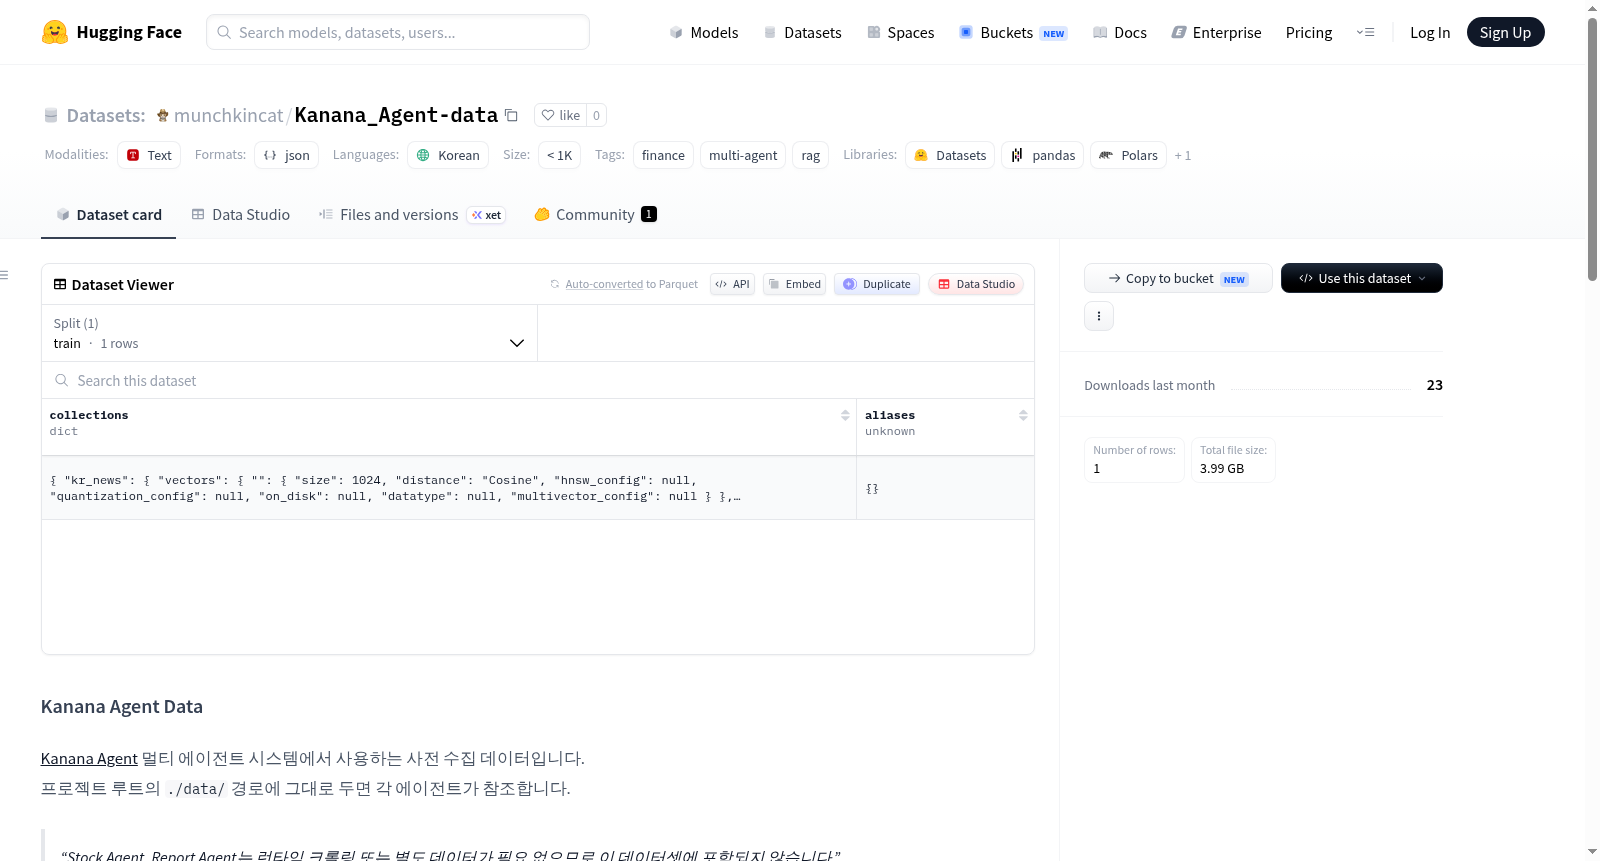Click the Number of rows value box
Screen dimensions: 1600x861
click(x=1134, y=460)
